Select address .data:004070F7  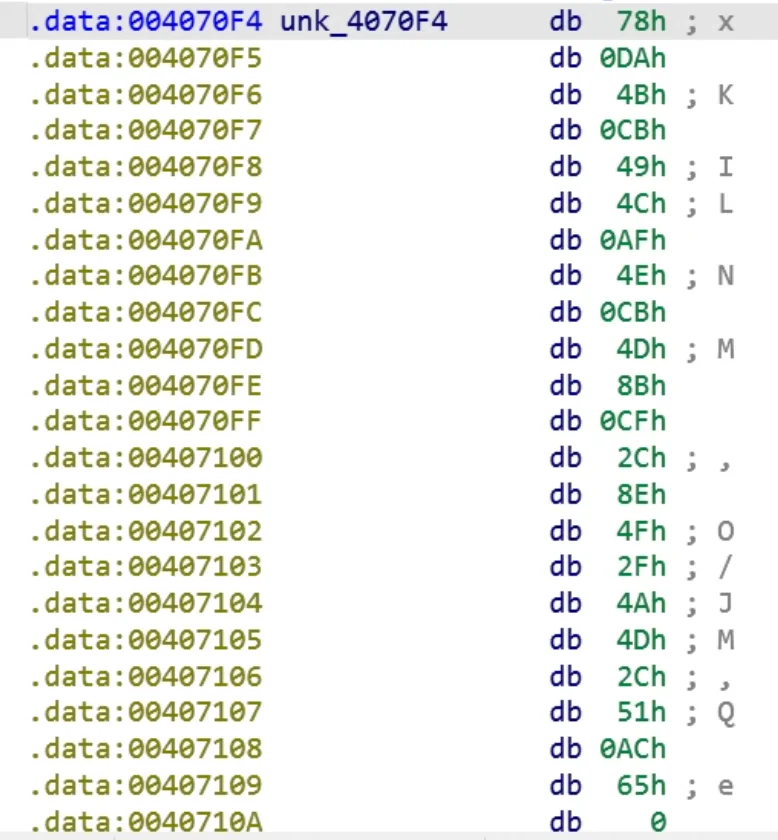pyautogui.click(x=146, y=131)
